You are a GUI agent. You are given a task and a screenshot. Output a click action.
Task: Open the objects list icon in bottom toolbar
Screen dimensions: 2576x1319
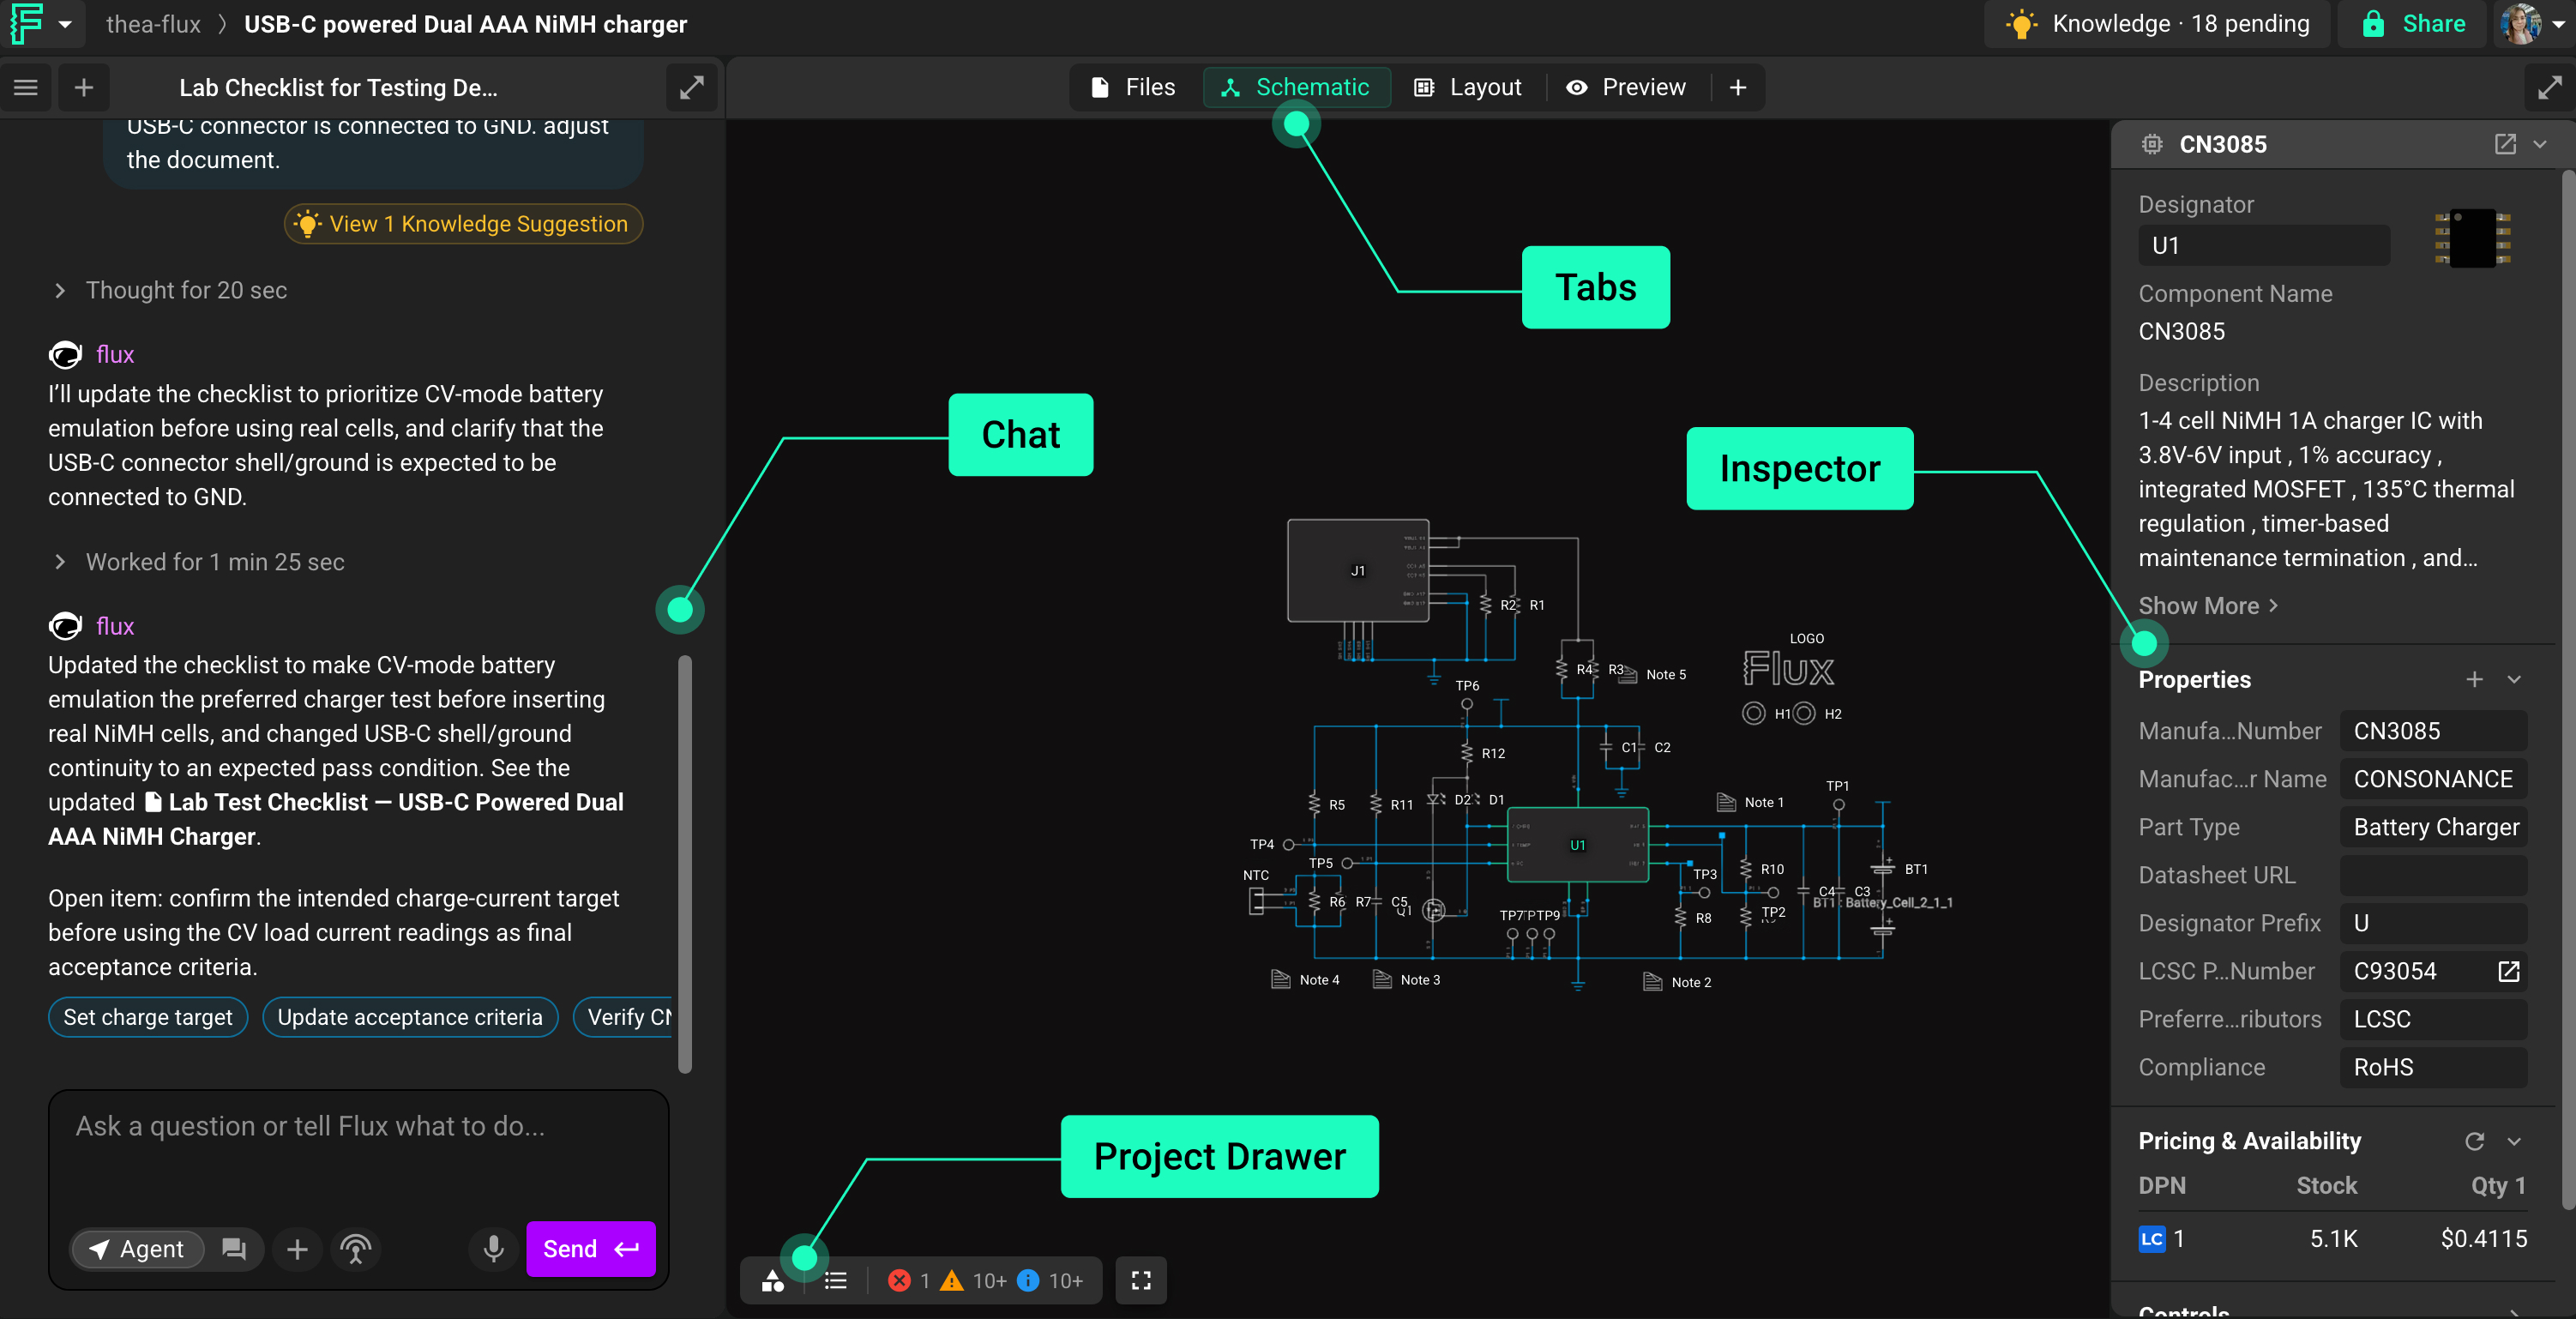coord(836,1280)
